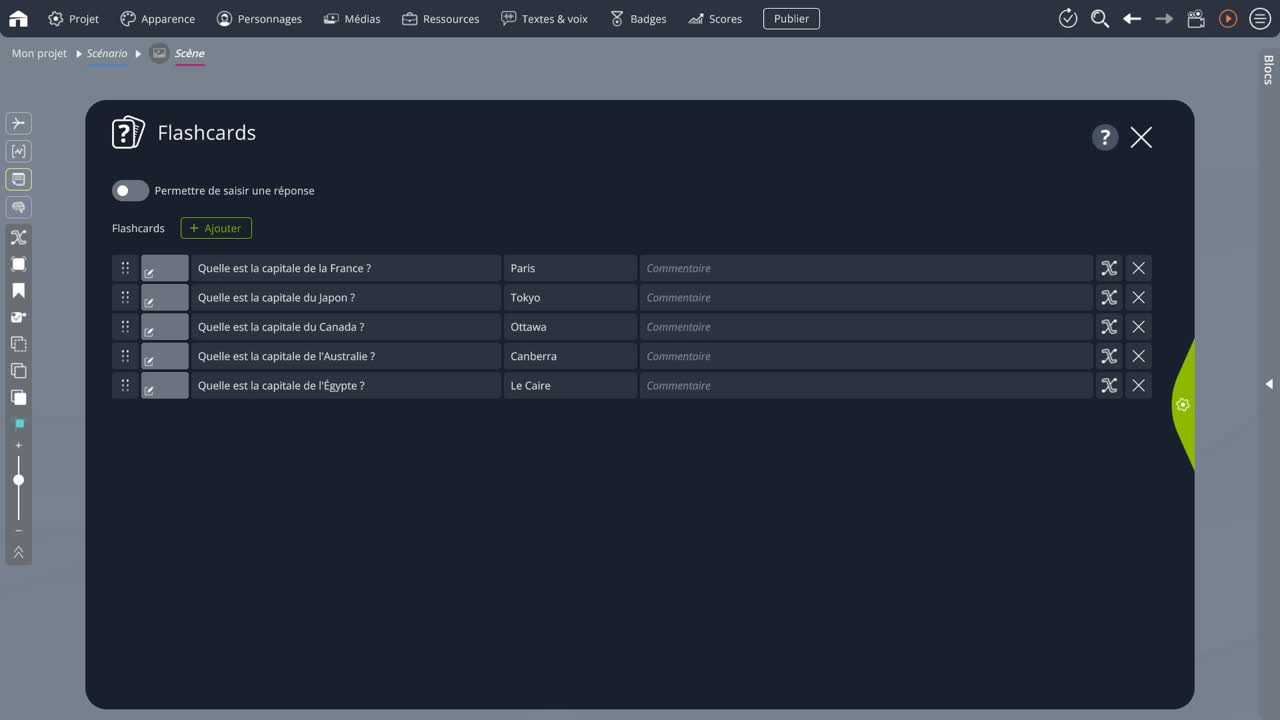This screenshot has height=720, width=1280.
Task: Open the Badges menu
Action: pyautogui.click(x=638, y=18)
